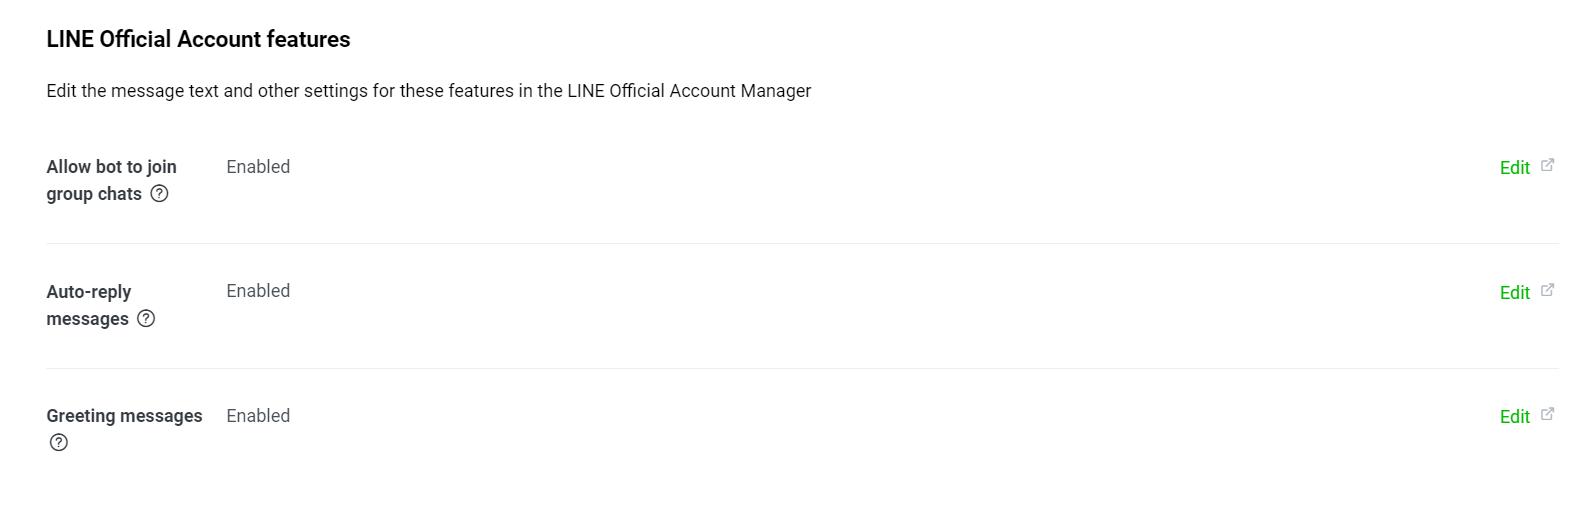This screenshot has height=505, width=1587.
Task: Select the Allow bot to join group chats label
Action: (111, 180)
